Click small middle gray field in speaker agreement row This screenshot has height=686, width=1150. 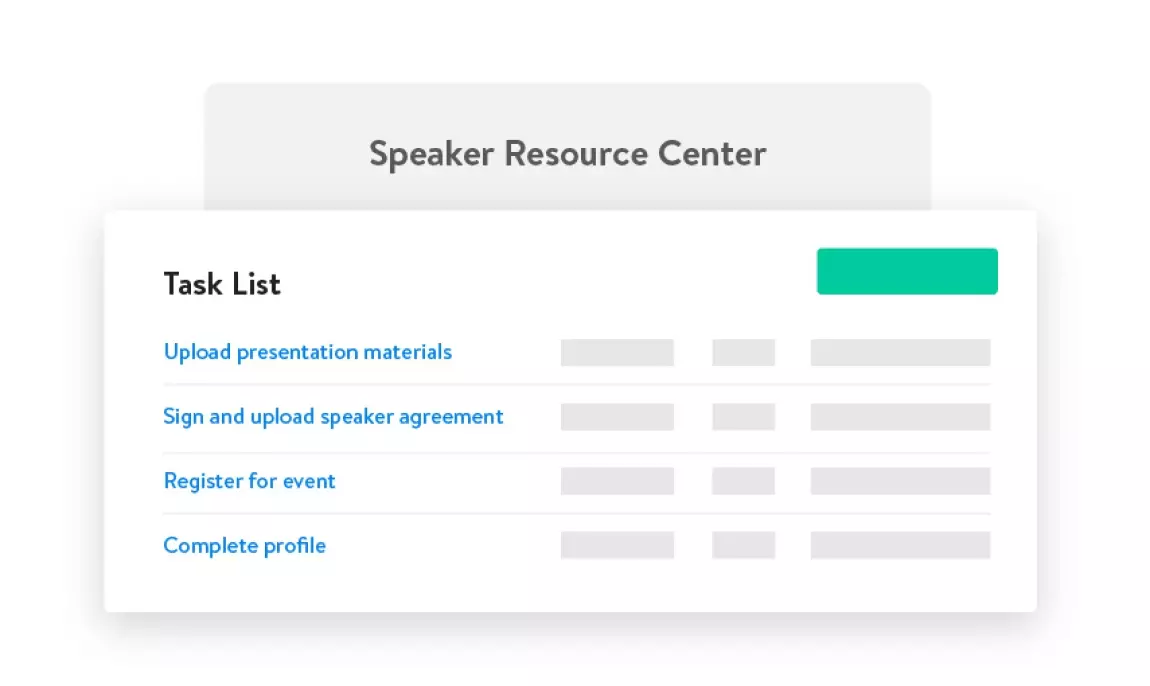pyautogui.click(x=743, y=416)
